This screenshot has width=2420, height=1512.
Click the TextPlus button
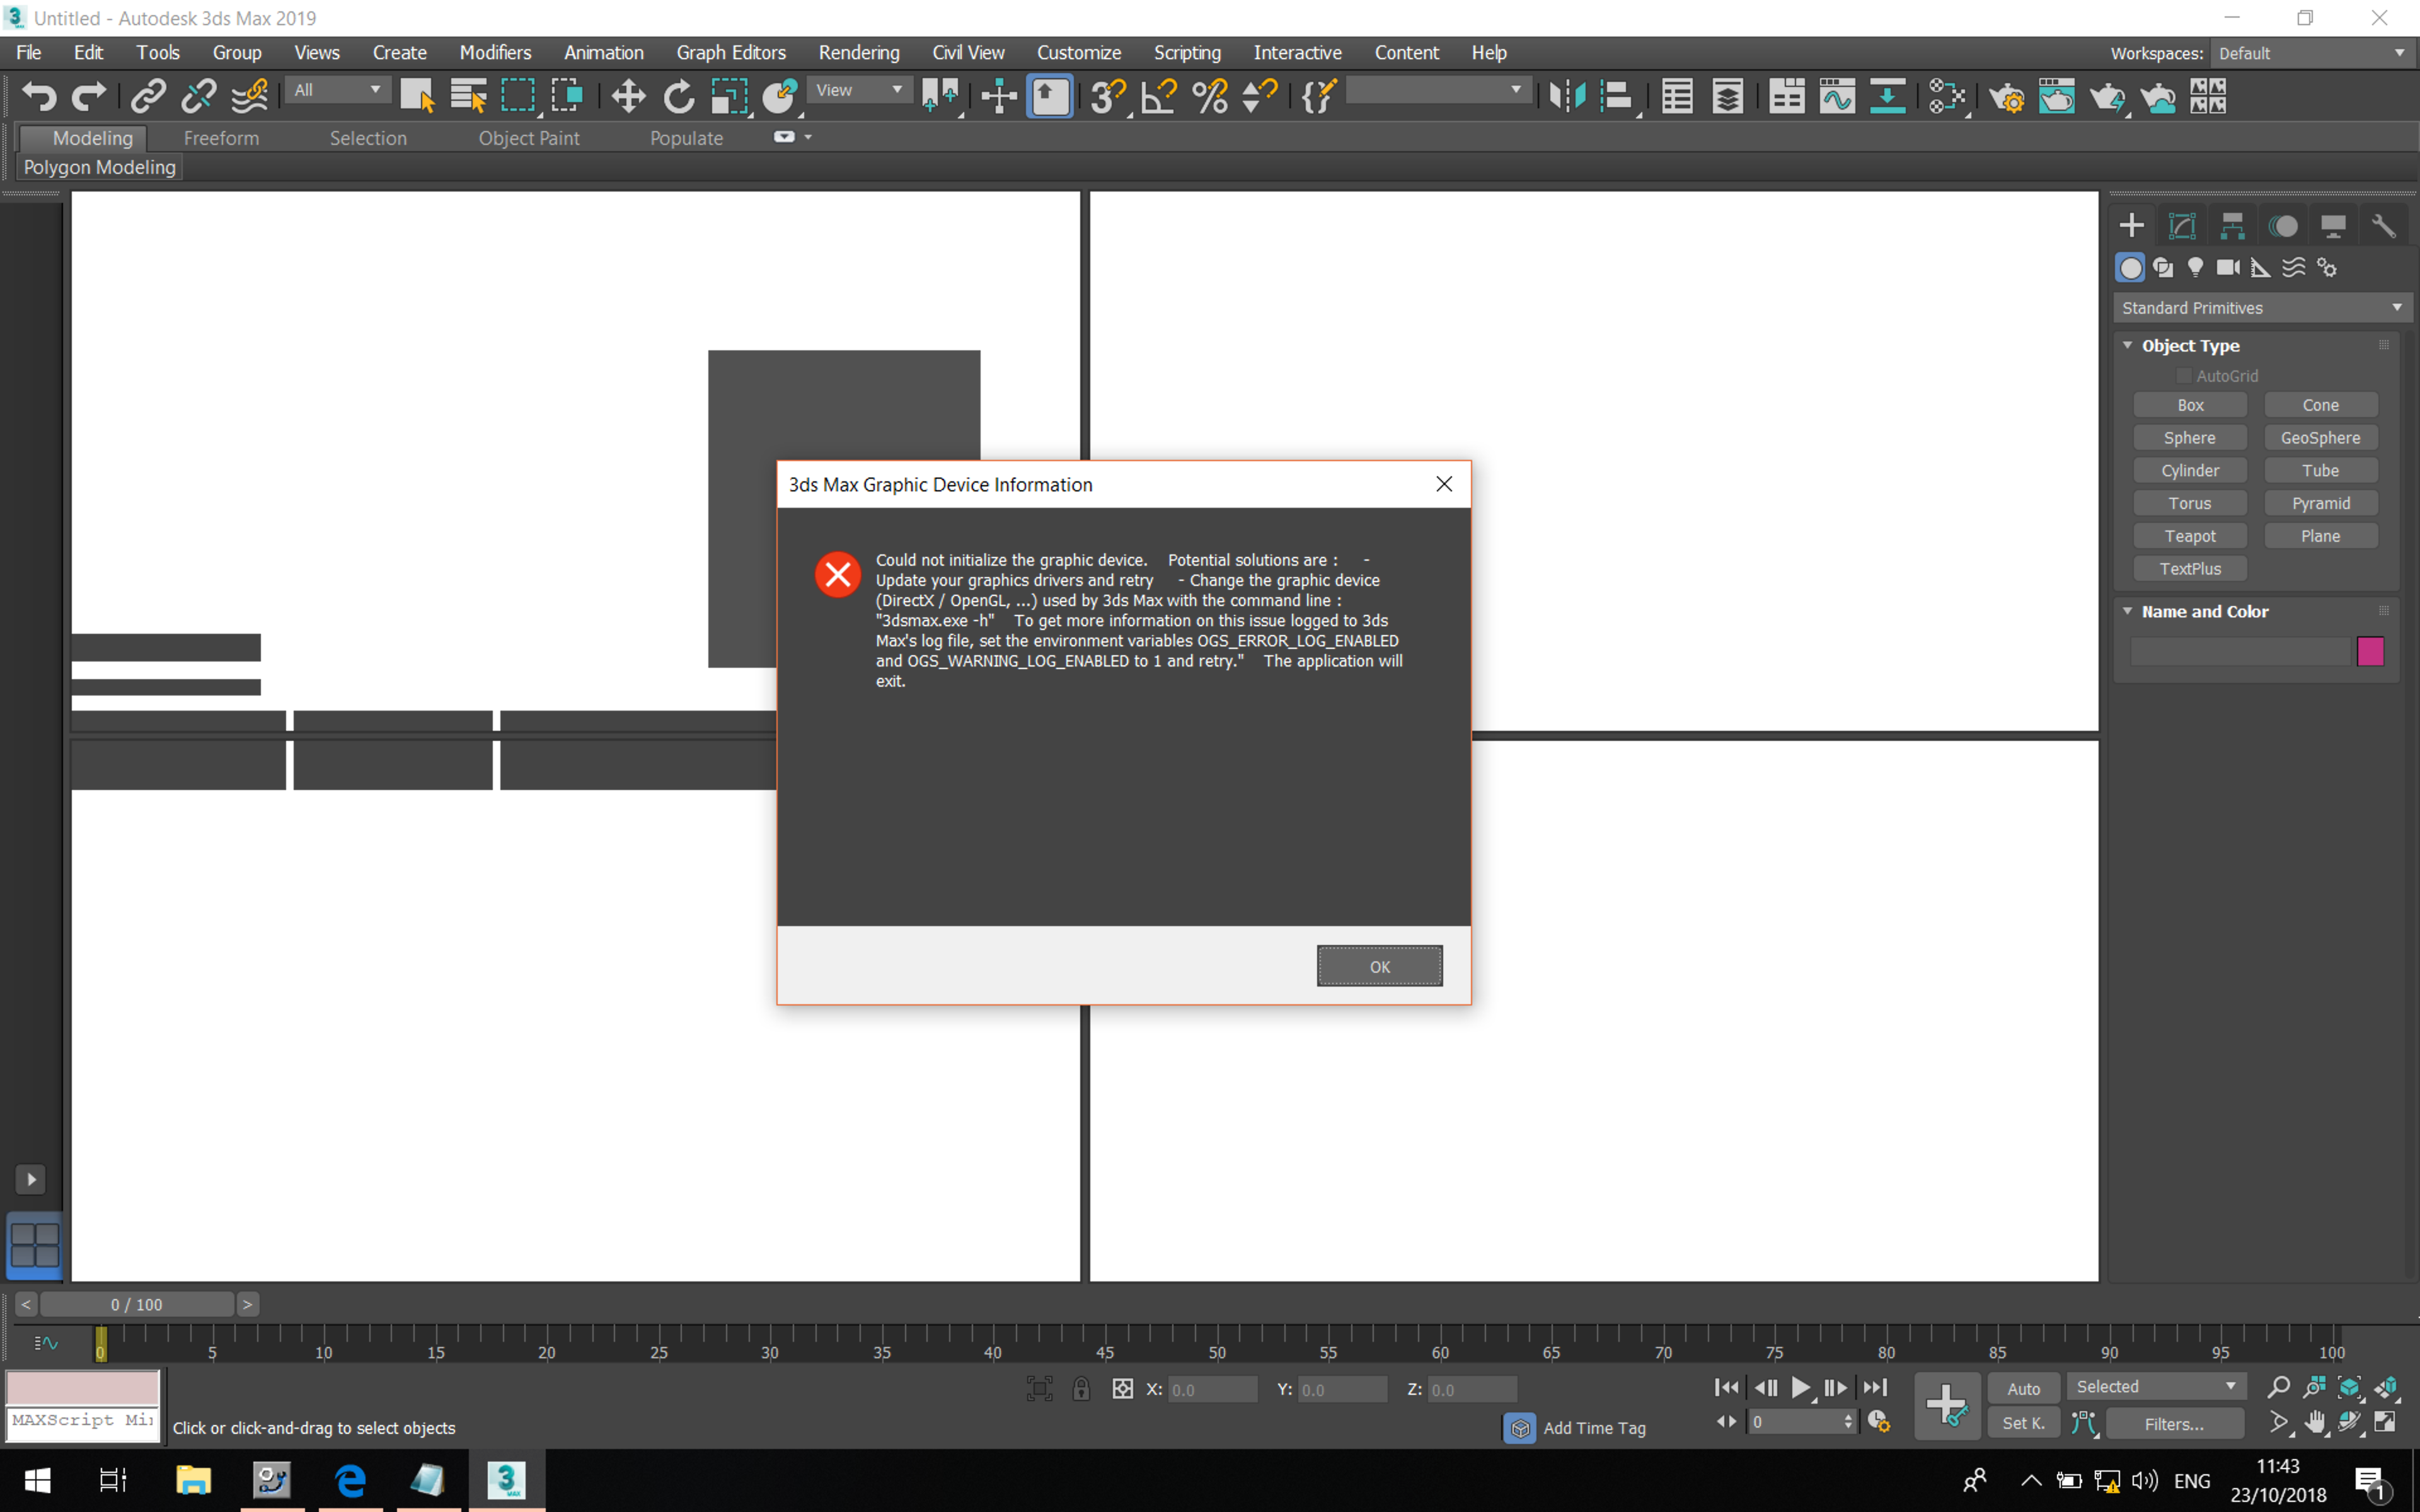tap(2190, 569)
